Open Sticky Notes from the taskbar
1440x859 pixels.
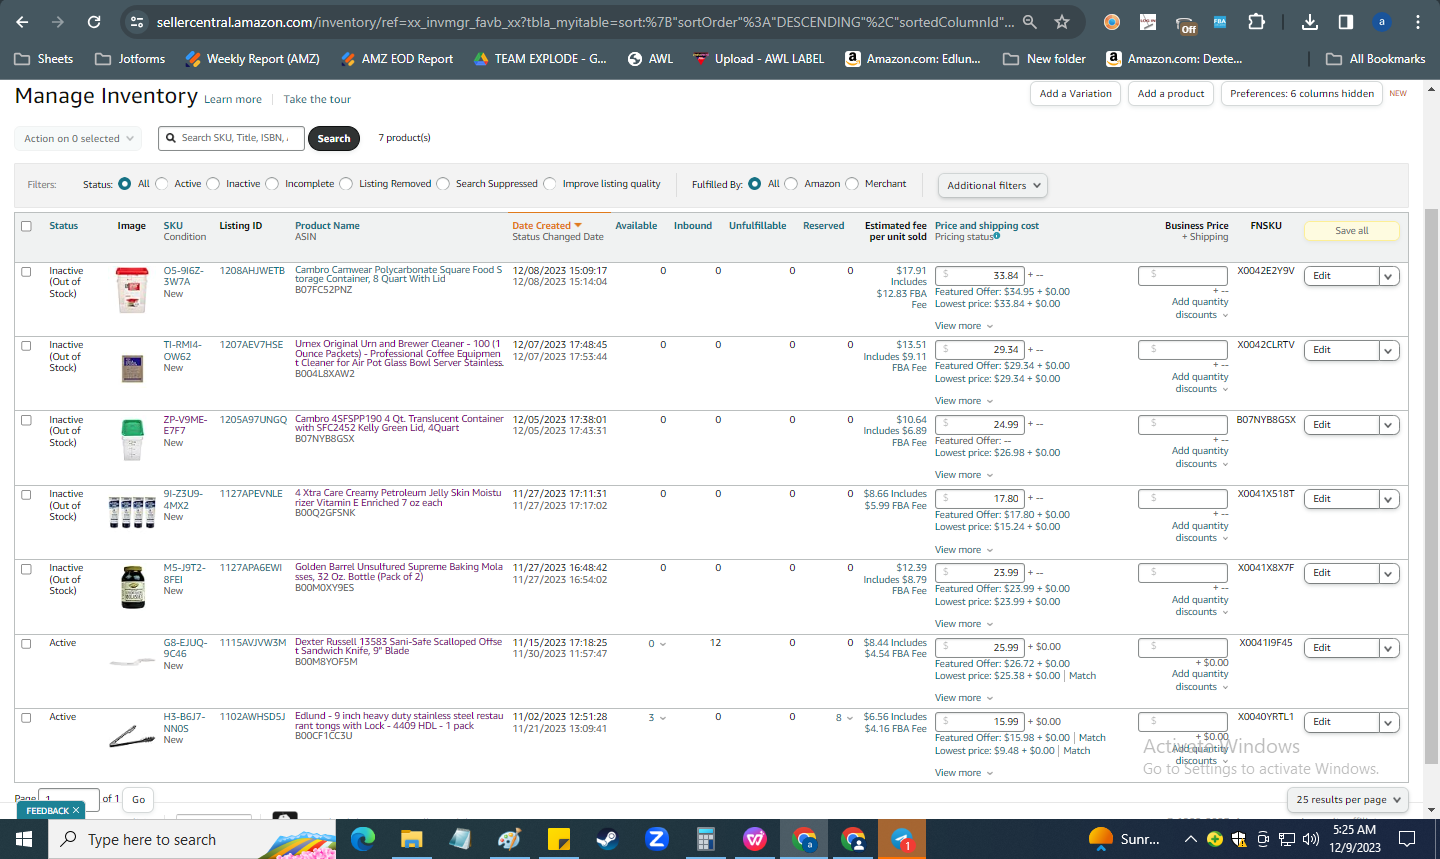click(x=559, y=839)
